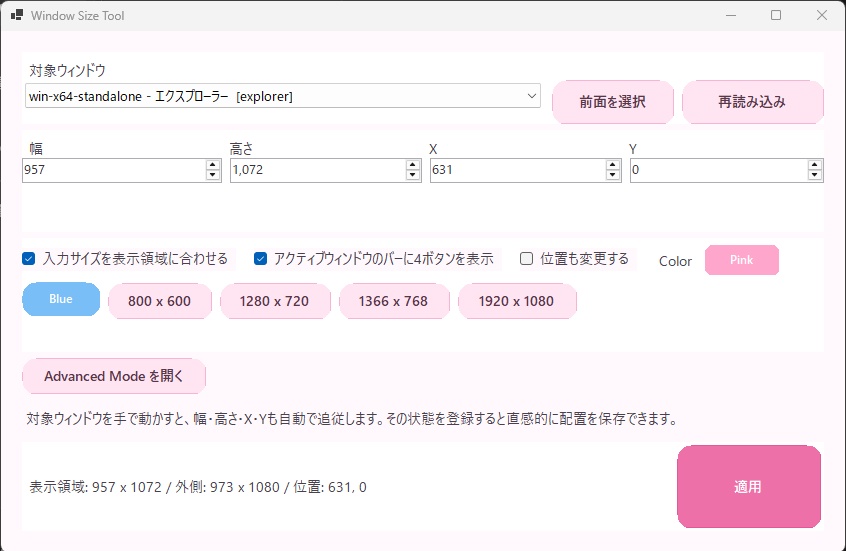
Task: Select the Blue color theme button
Action: [x=61, y=299]
